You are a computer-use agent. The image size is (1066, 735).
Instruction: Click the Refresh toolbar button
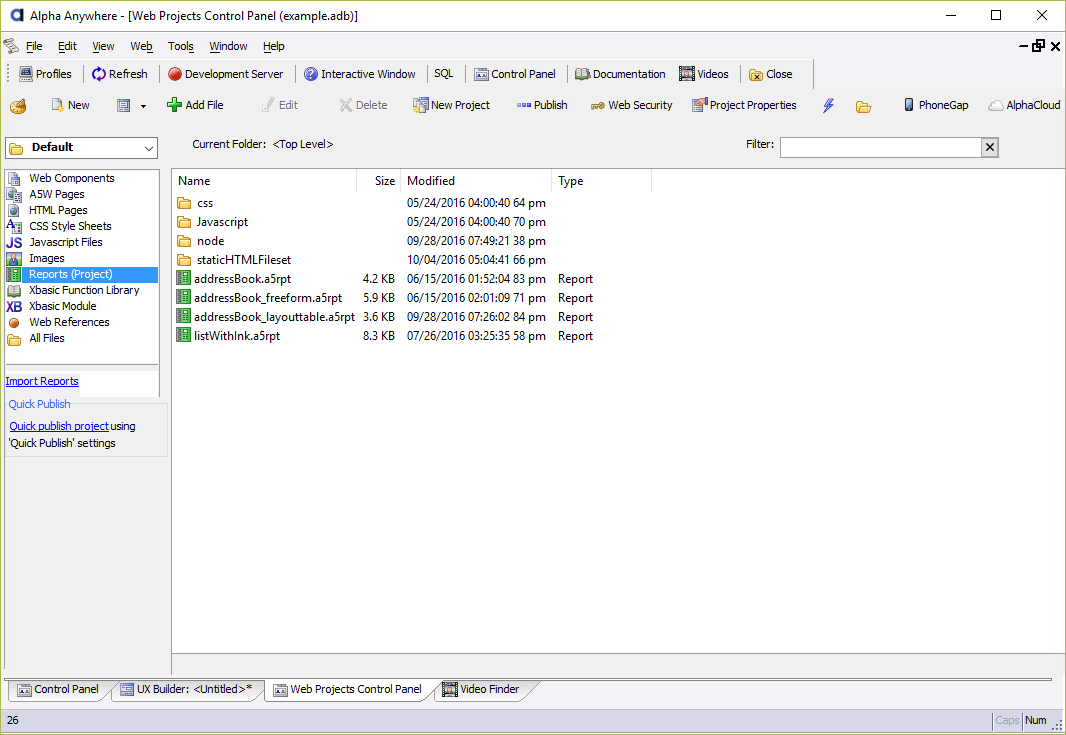point(120,74)
